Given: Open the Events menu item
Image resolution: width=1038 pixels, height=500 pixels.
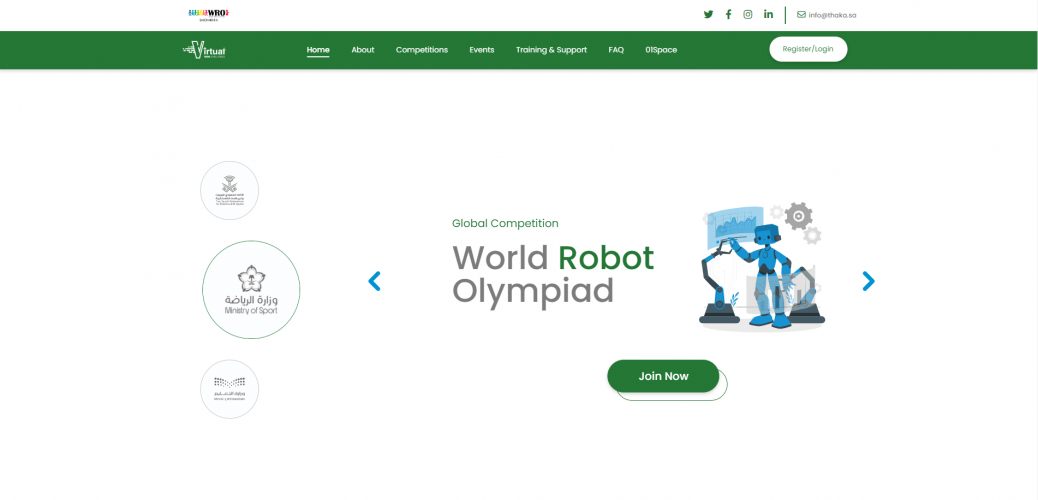Looking at the screenshot, I should (482, 50).
